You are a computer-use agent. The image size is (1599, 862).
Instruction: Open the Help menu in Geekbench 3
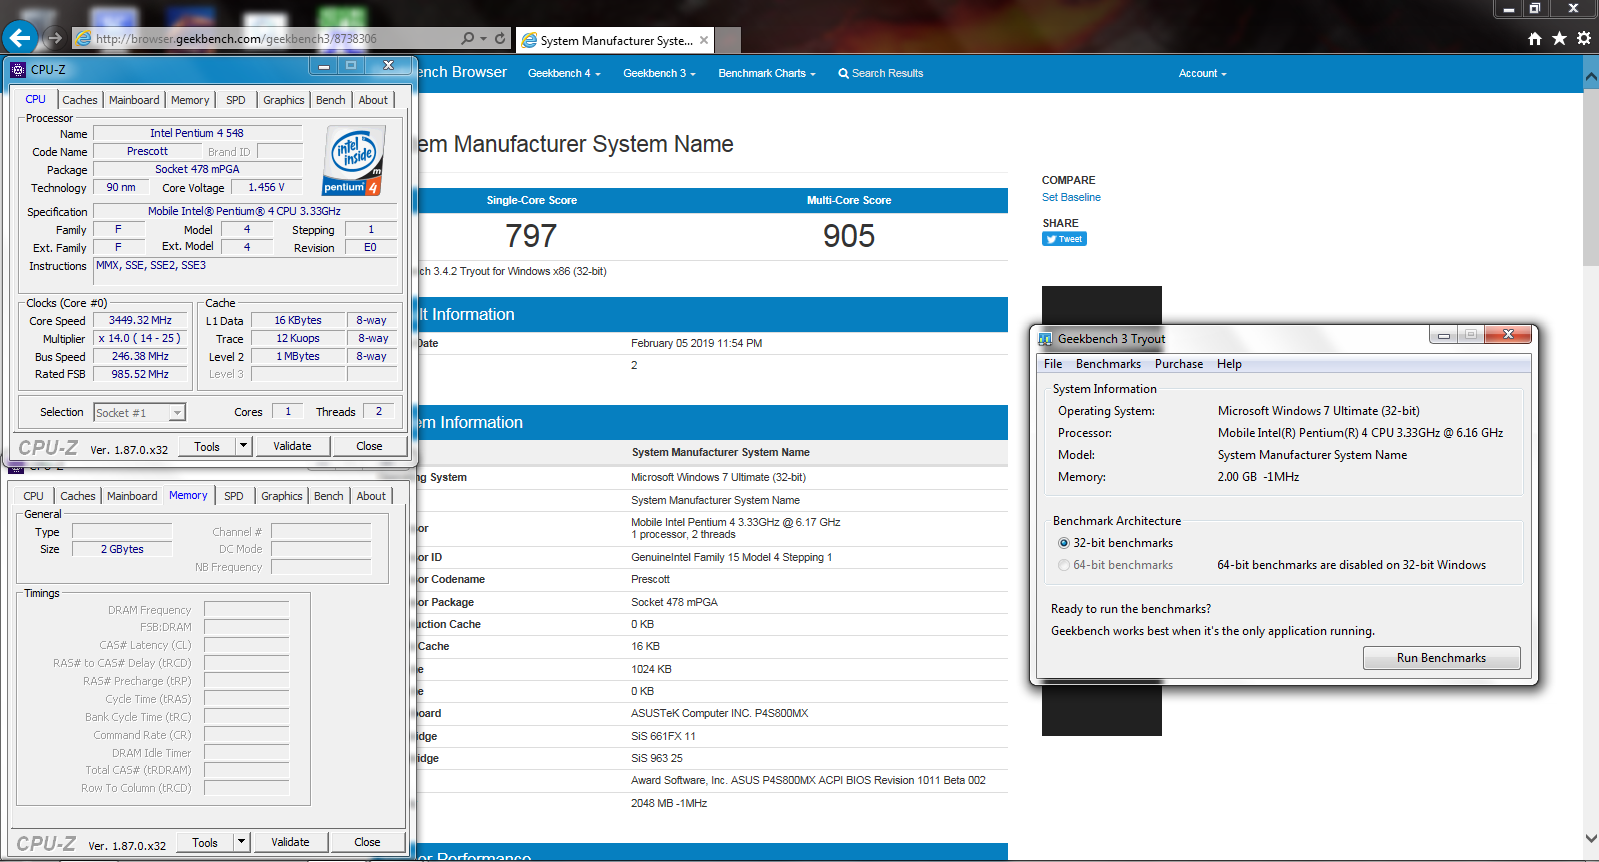click(x=1229, y=364)
